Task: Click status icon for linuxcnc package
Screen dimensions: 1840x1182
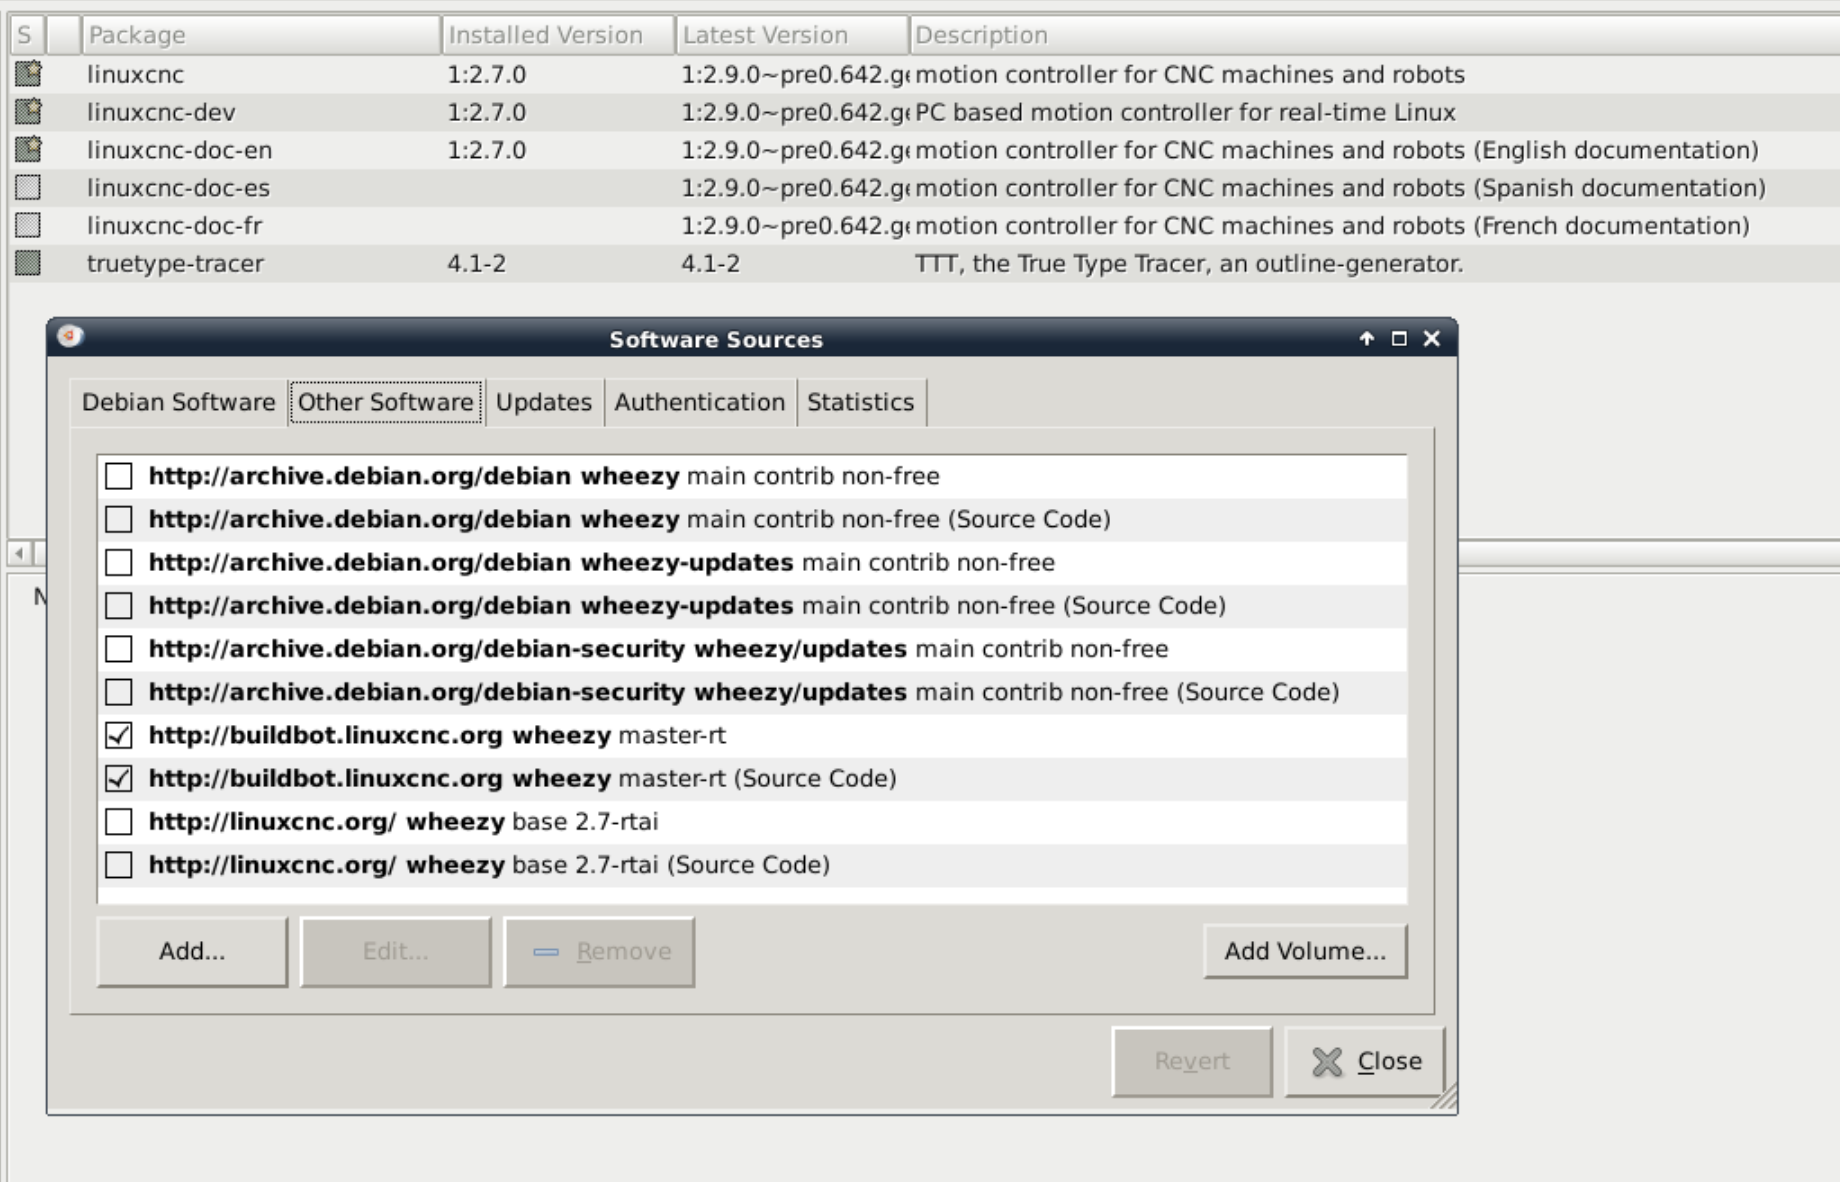Action: tap(28, 74)
